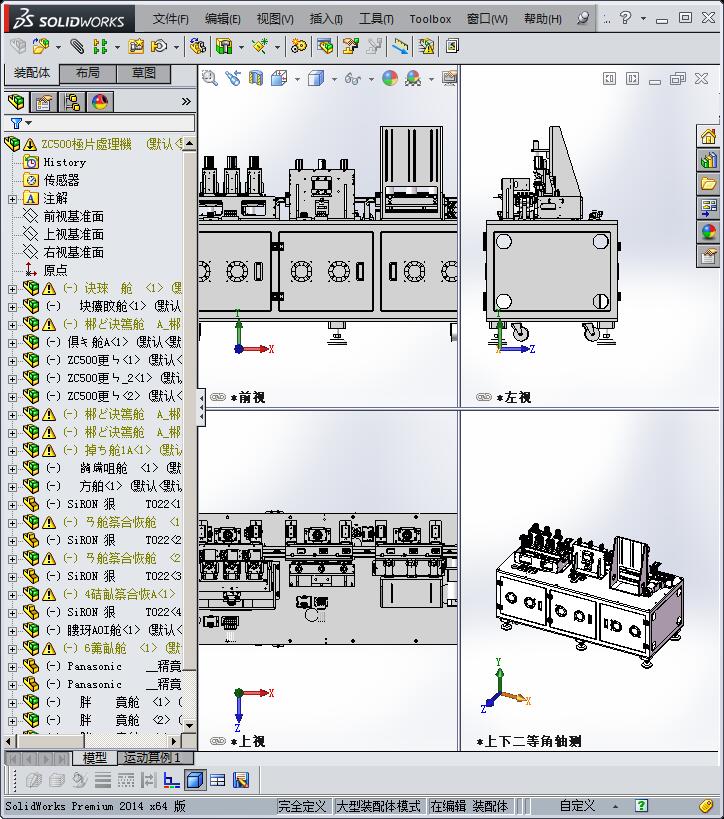Click the 自定义 units status bar button

point(578,806)
